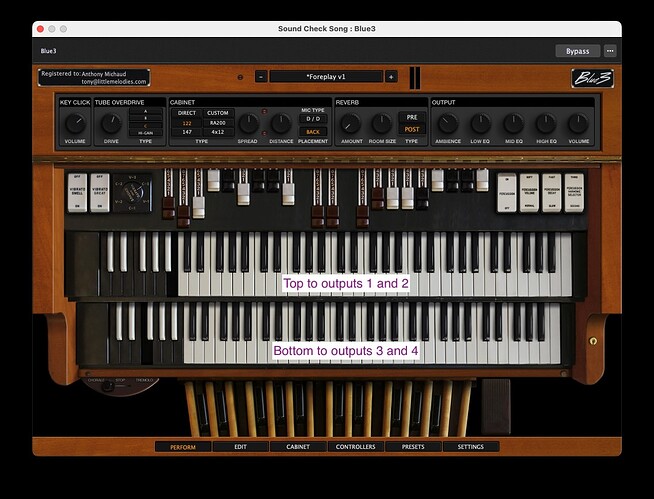Click the Cabinet Spread knob
The width and height of the screenshot is (654, 499).
pos(248,123)
